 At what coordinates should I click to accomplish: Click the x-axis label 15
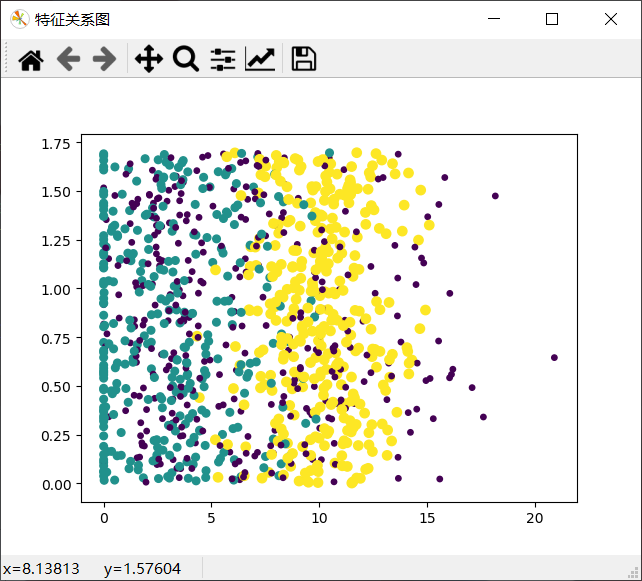[427, 518]
